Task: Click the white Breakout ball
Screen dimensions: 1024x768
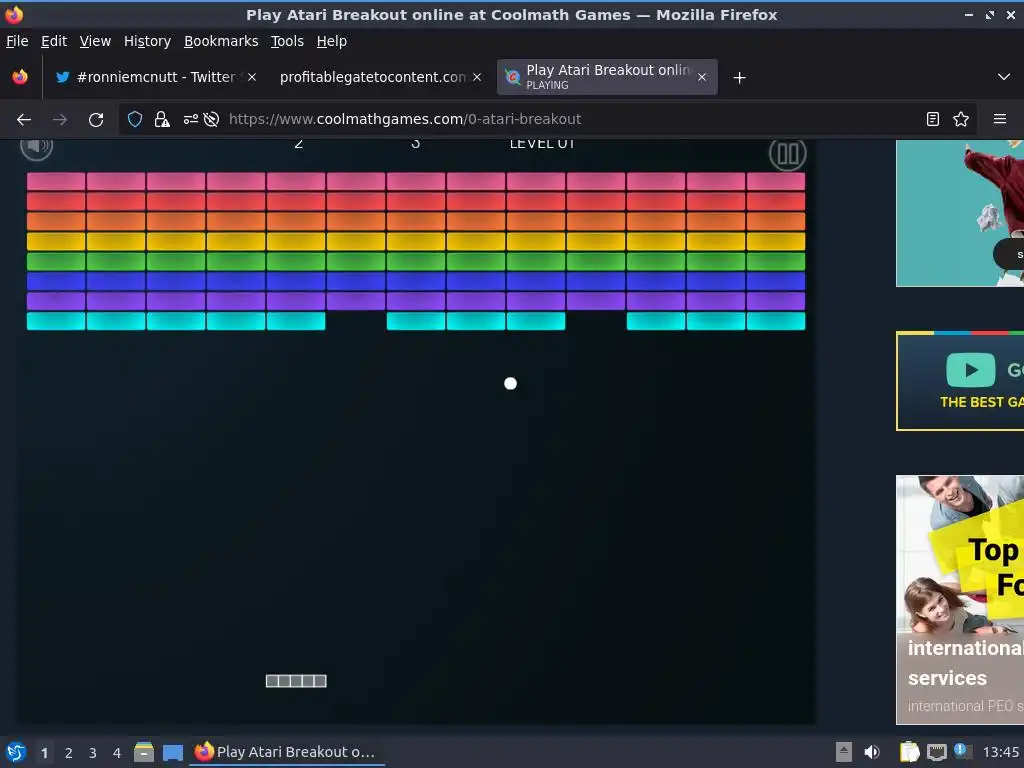Action: pos(511,383)
